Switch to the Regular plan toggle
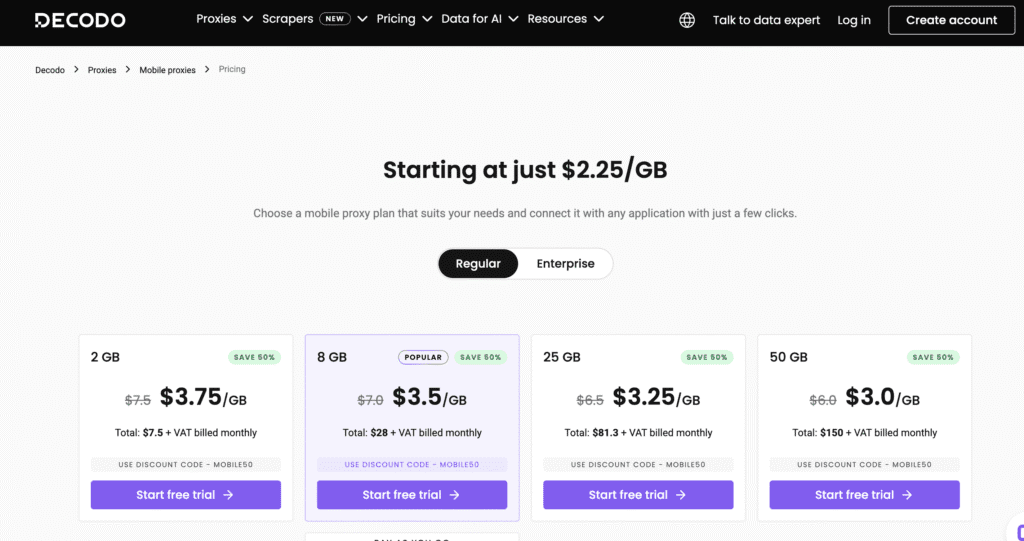The width and height of the screenshot is (1024, 541). [x=478, y=264]
